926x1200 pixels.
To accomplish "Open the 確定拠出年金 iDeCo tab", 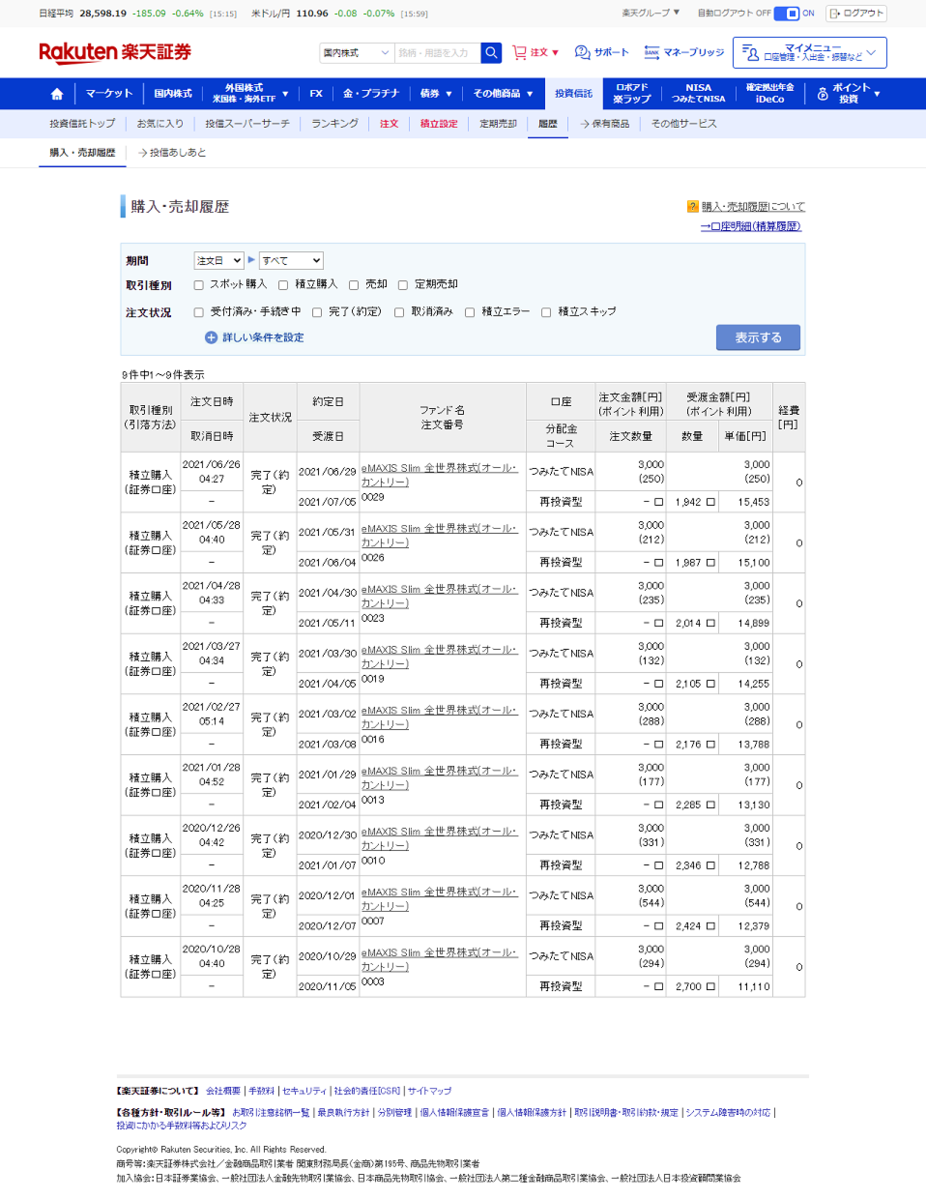I will pos(770,94).
